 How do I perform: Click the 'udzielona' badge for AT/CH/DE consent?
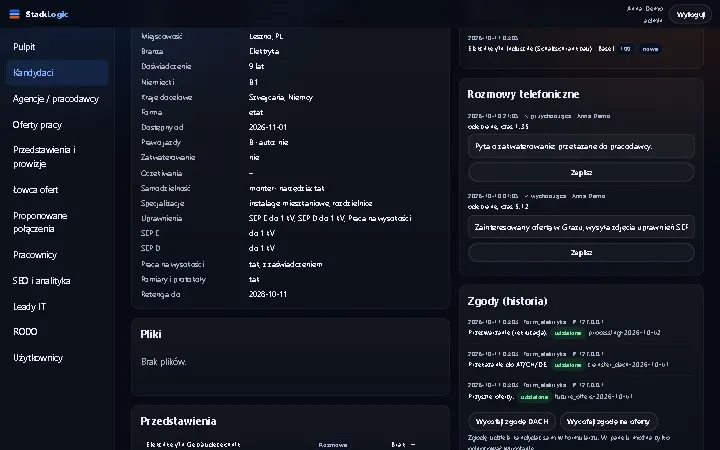tap(568, 365)
